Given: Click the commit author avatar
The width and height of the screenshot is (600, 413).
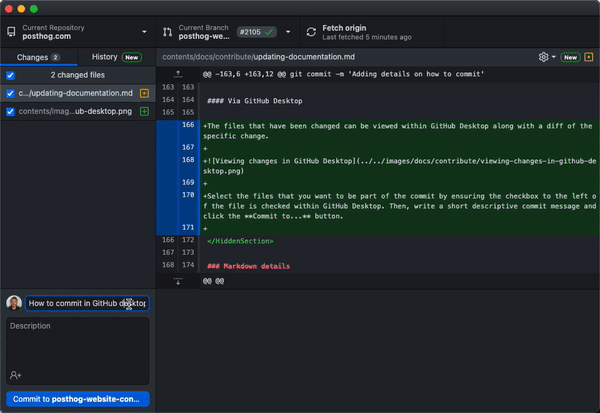Looking at the screenshot, I should coord(14,303).
